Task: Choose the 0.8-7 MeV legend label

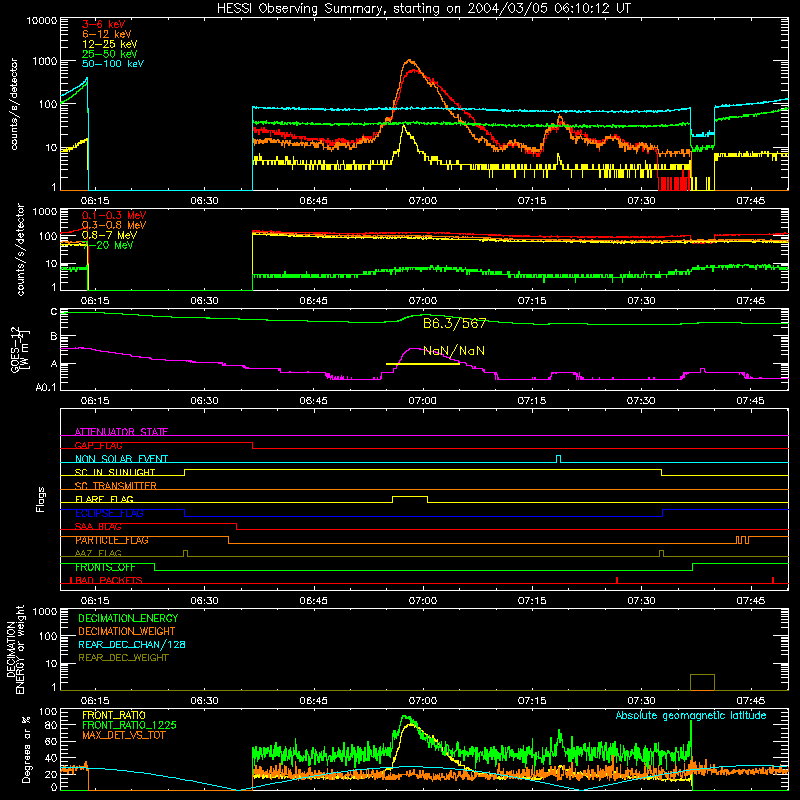Action: click(109, 235)
